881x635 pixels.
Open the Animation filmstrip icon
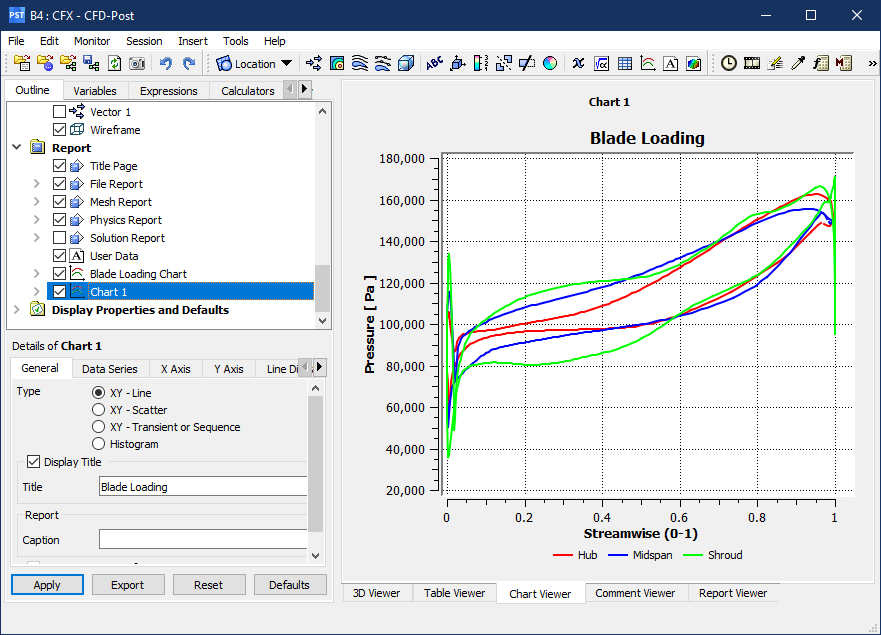point(751,63)
